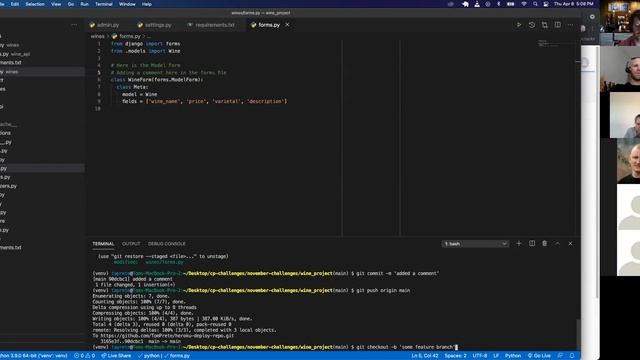This screenshot has width=640, height=360.
Task: Open notifications bell in status bar
Action: click(x=572, y=356)
